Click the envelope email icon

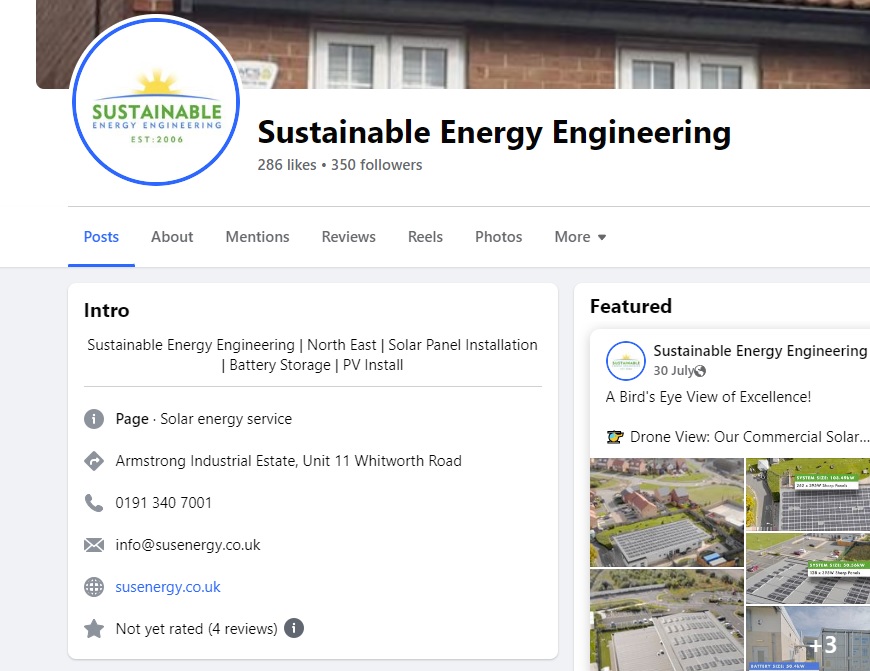[94, 545]
